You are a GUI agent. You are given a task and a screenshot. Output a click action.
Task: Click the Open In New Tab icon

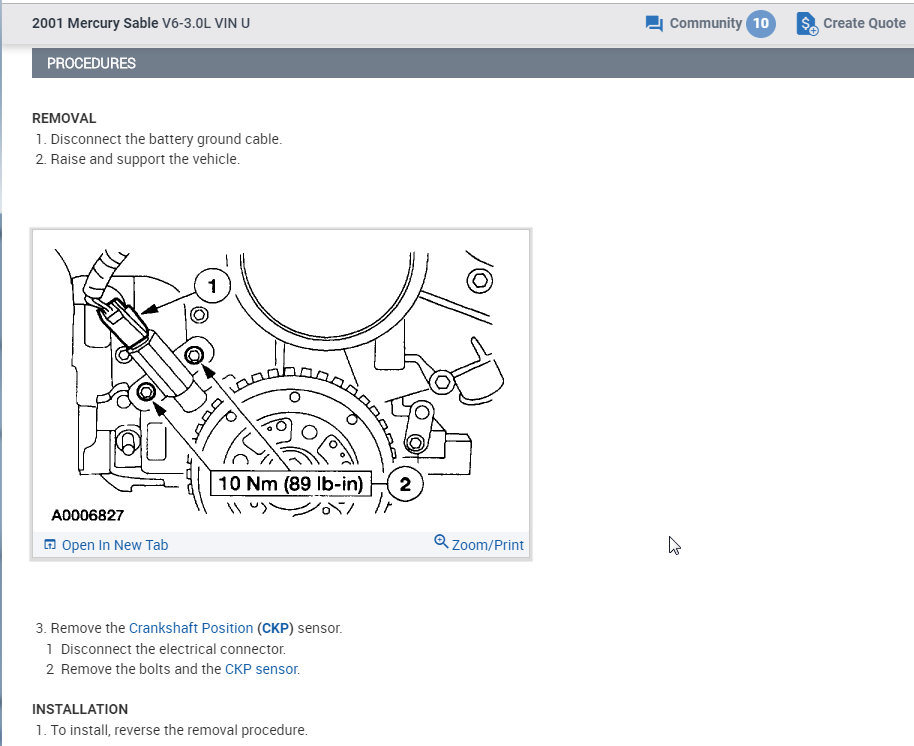tap(50, 545)
